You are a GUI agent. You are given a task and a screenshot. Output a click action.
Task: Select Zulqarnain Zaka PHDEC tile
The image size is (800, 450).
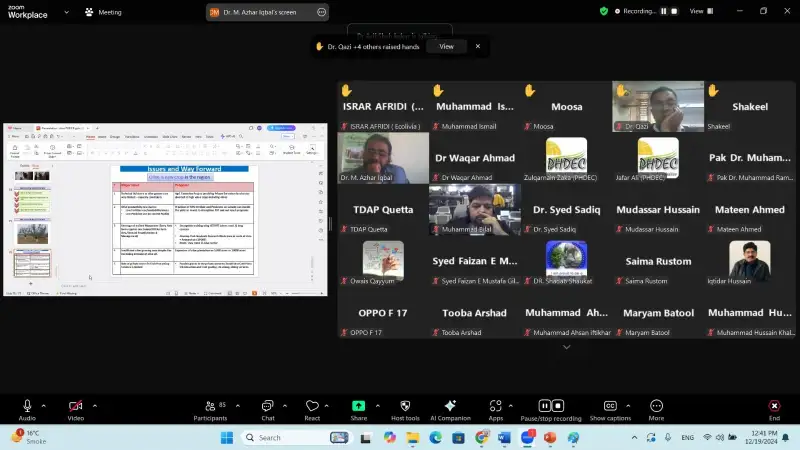[566, 158]
